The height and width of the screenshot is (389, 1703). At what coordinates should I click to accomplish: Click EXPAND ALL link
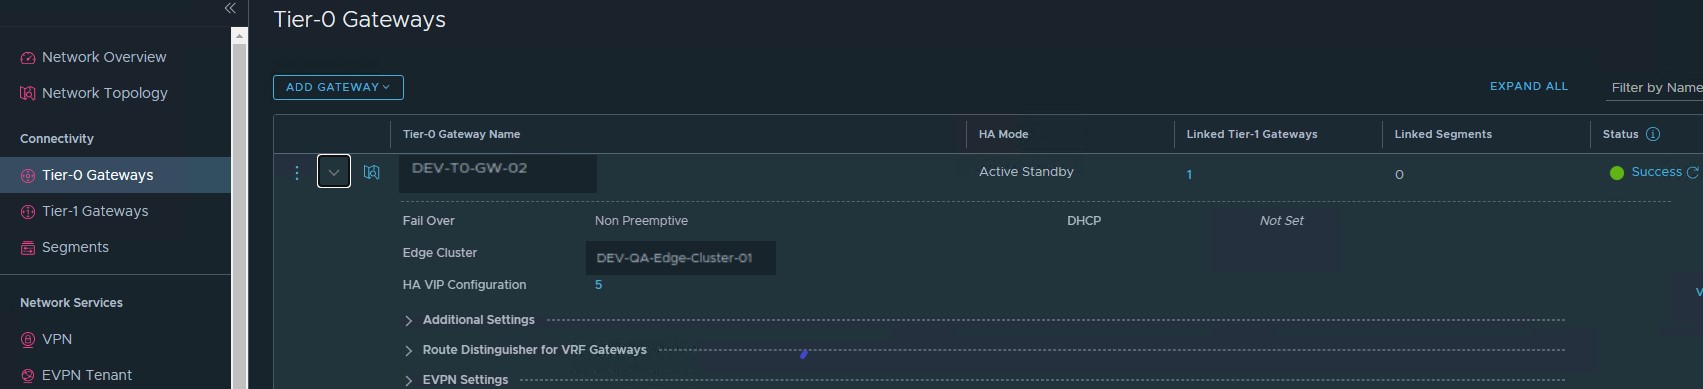1529,86
